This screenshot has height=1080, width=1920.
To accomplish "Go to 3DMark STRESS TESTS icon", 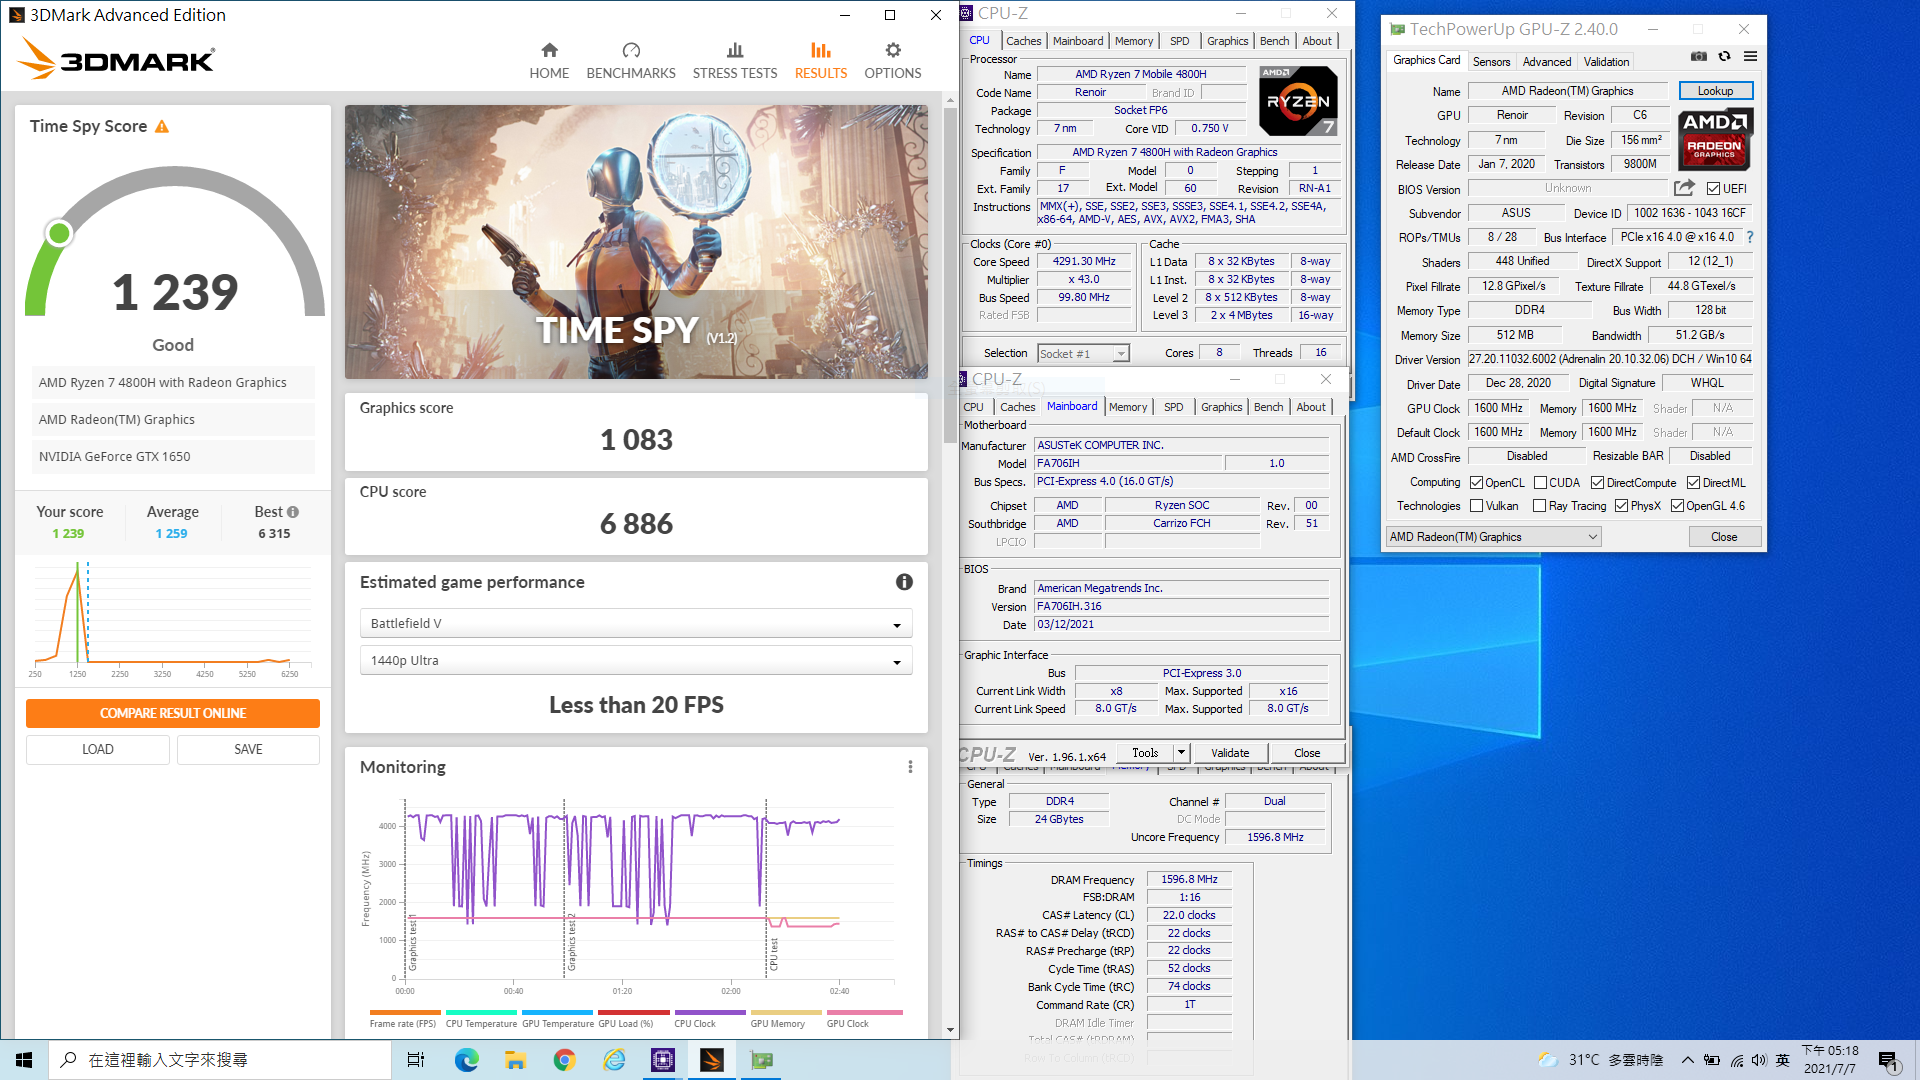I will [x=735, y=50].
